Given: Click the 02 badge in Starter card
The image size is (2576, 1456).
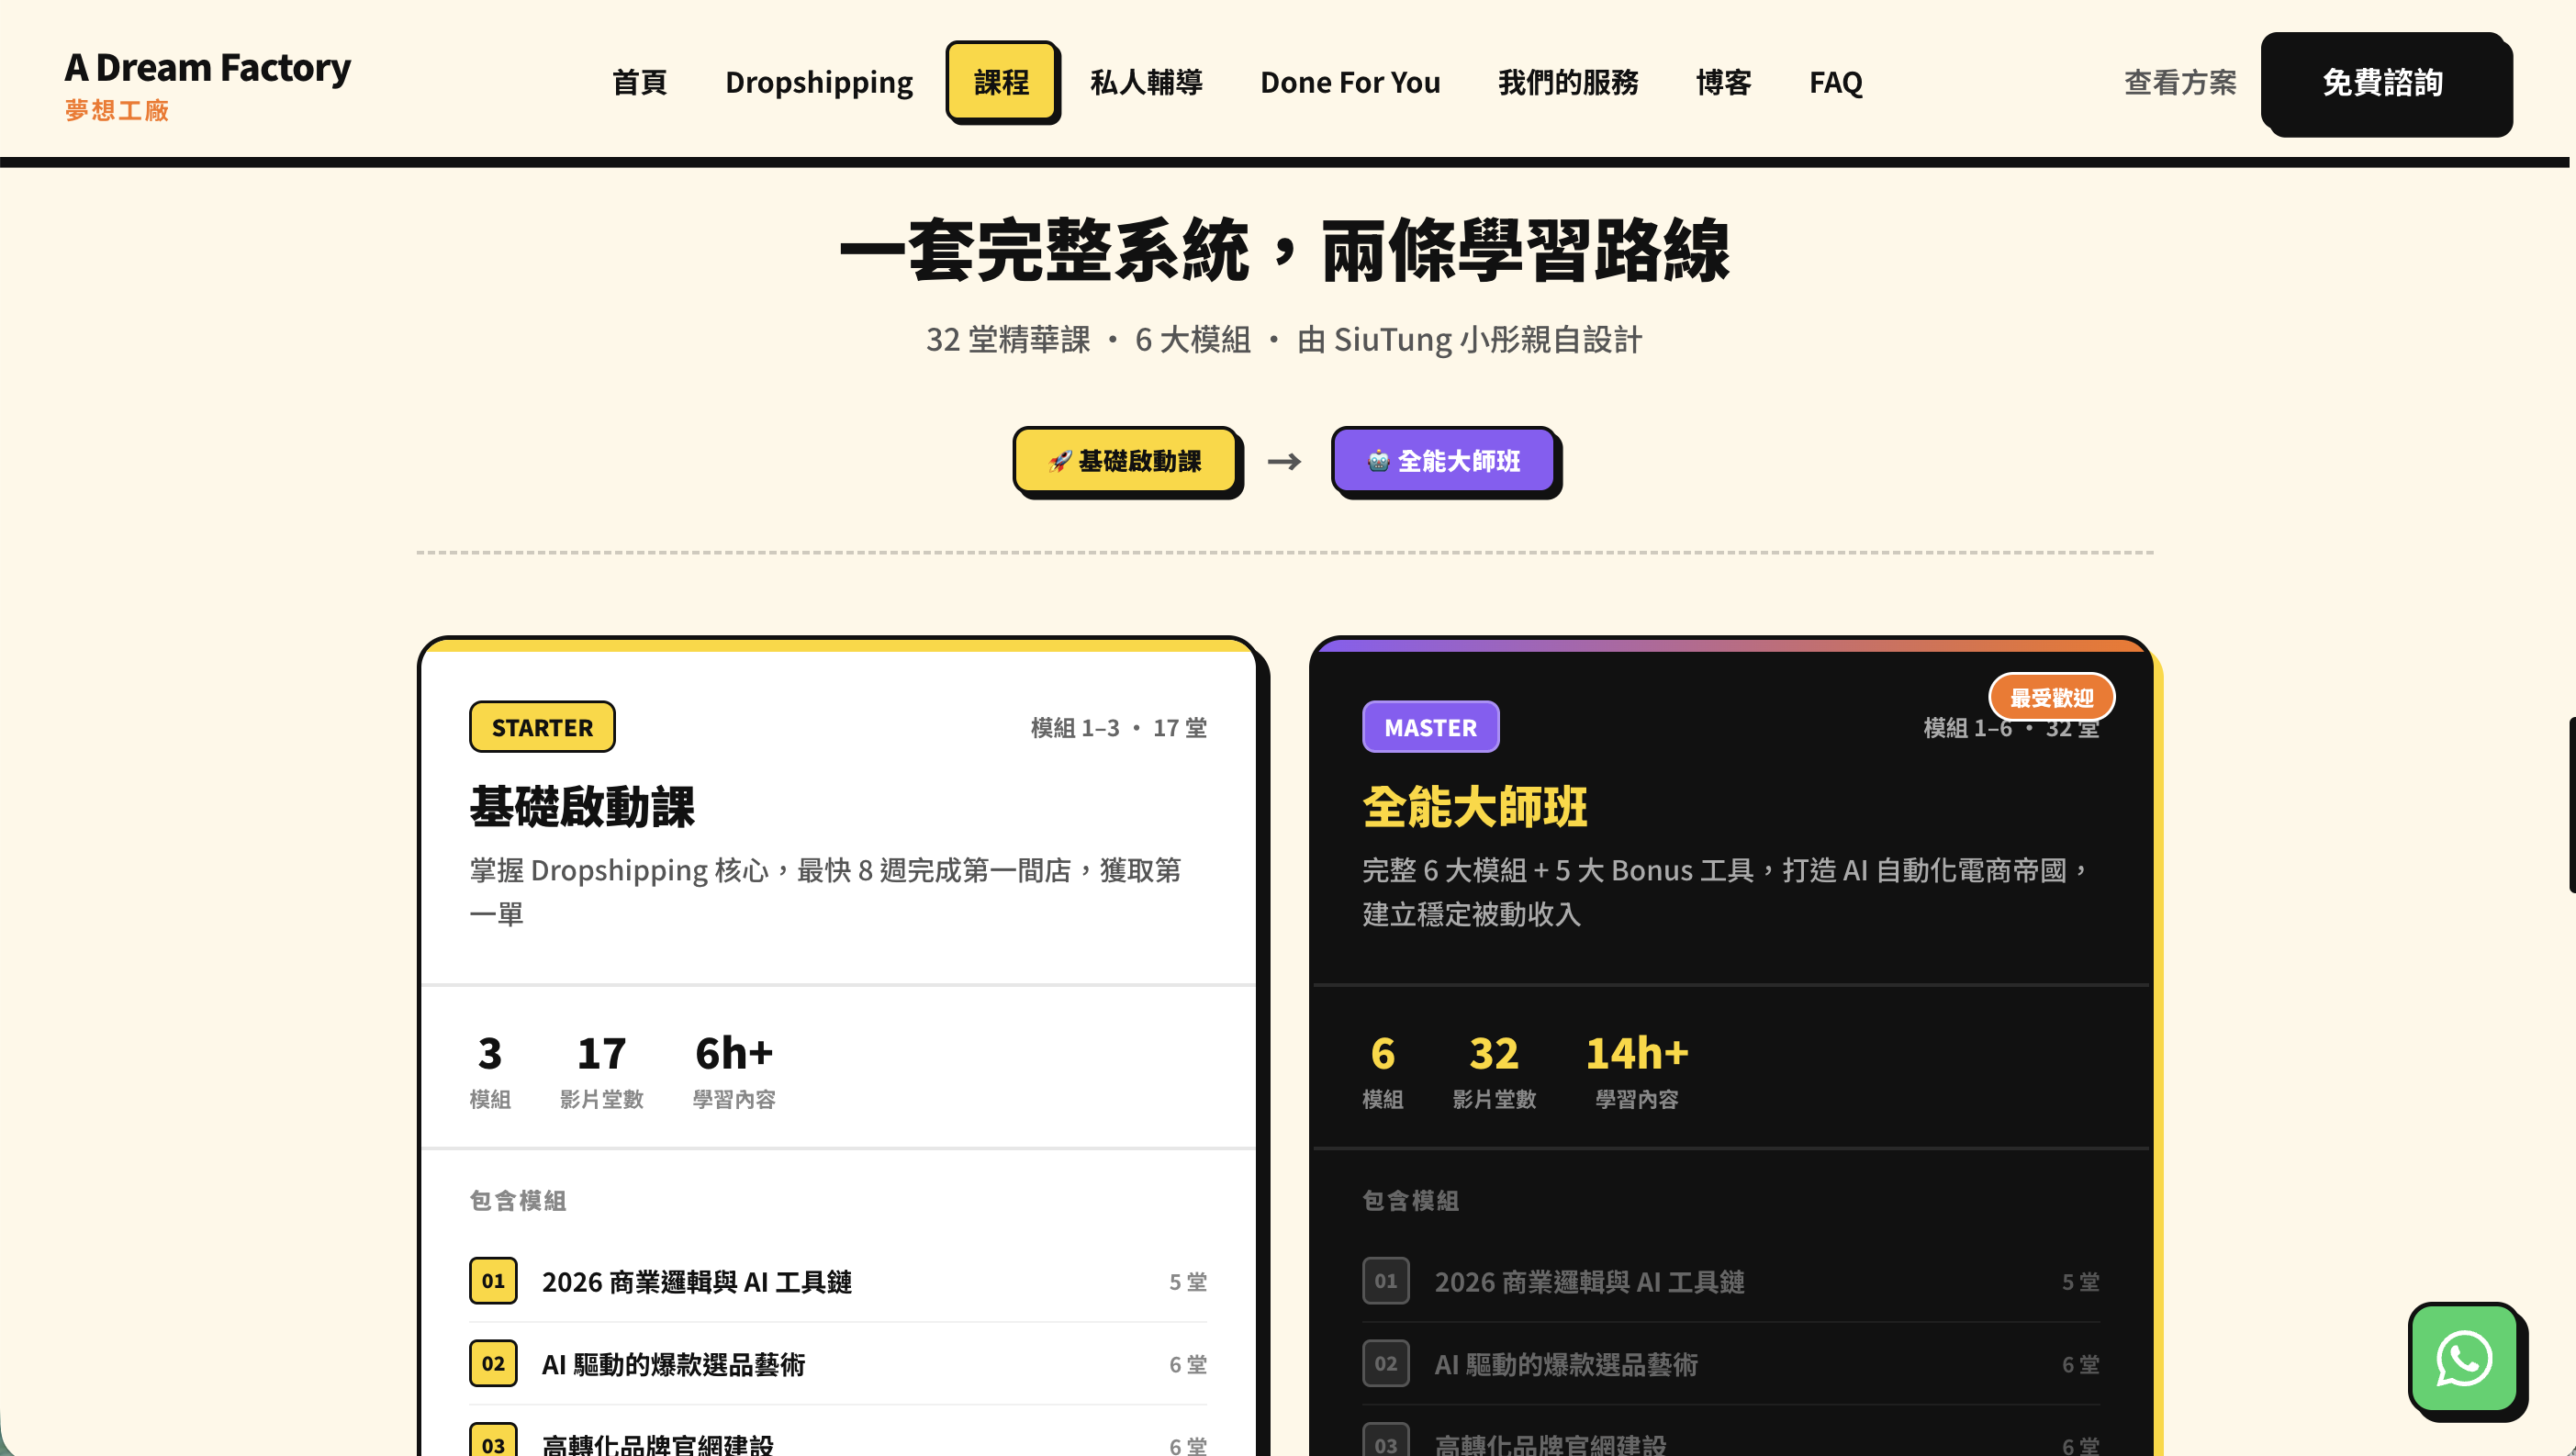Looking at the screenshot, I should tap(493, 1364).
